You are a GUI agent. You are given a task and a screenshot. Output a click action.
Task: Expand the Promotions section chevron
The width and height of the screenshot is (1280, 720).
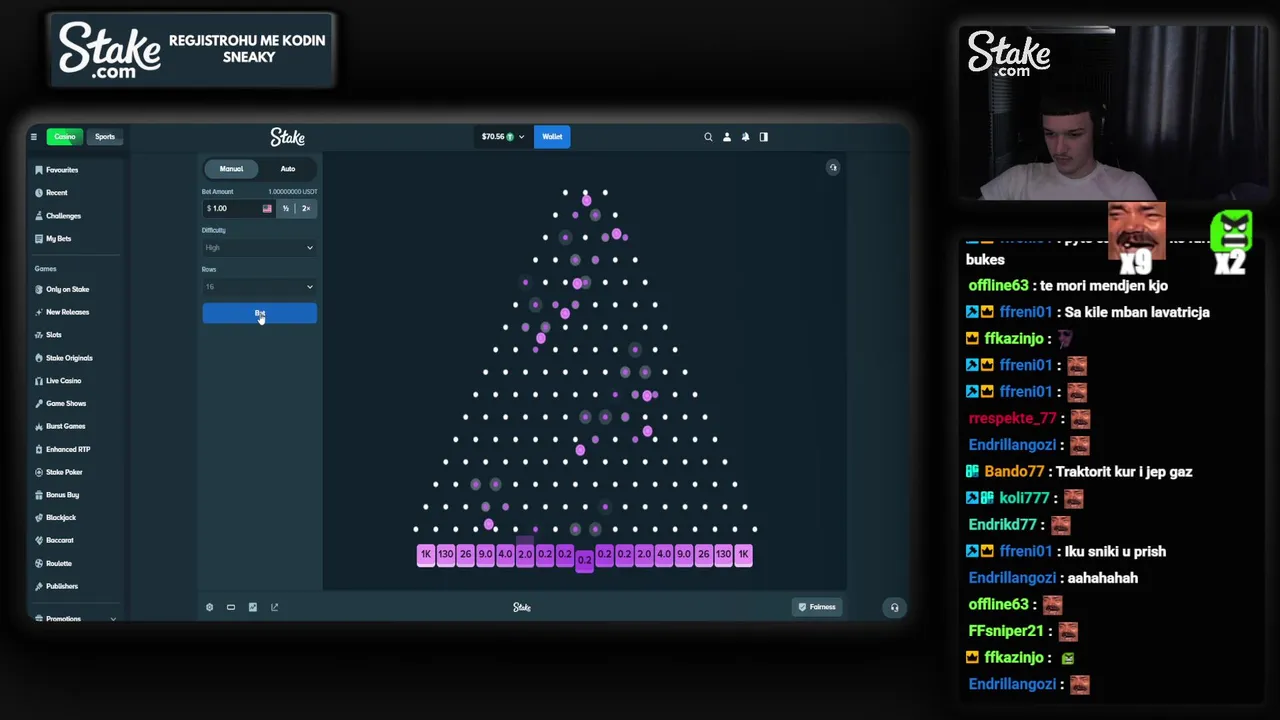coord(113,619)
